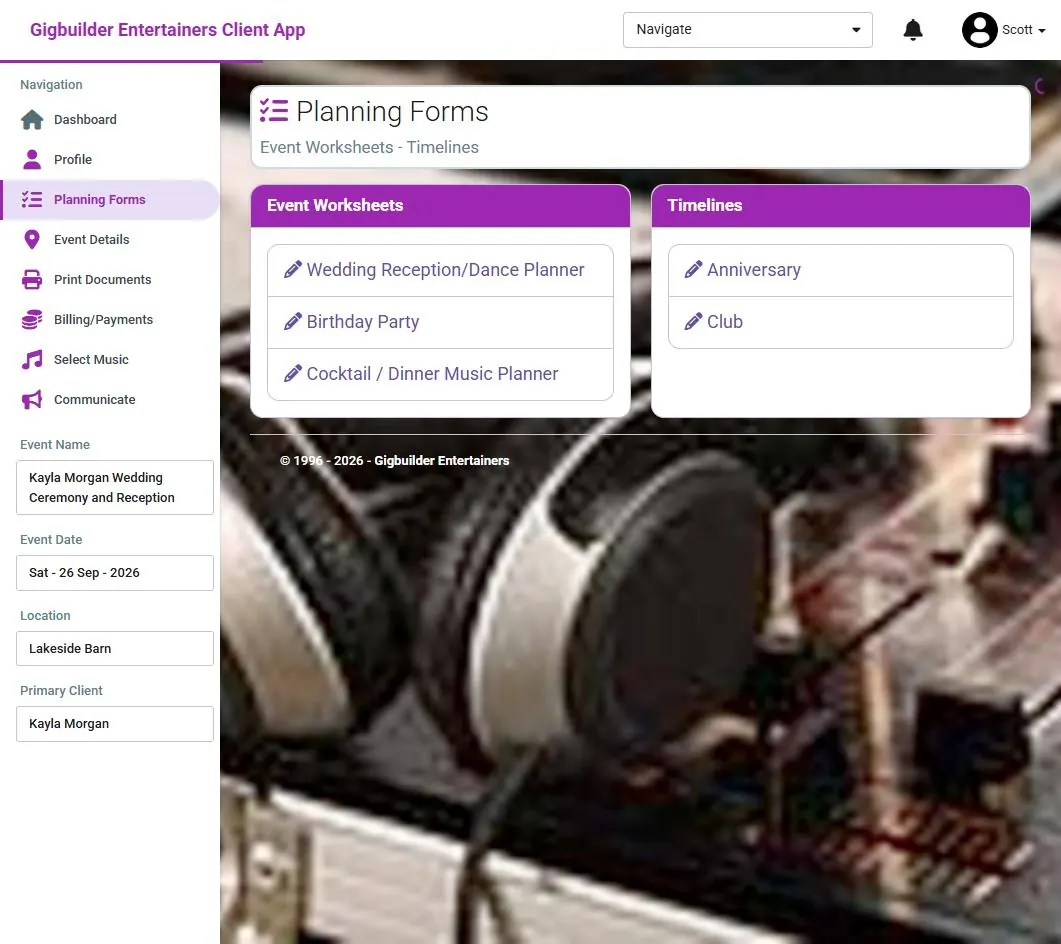Click pencil icon beside Anniversary

point(693,269)
